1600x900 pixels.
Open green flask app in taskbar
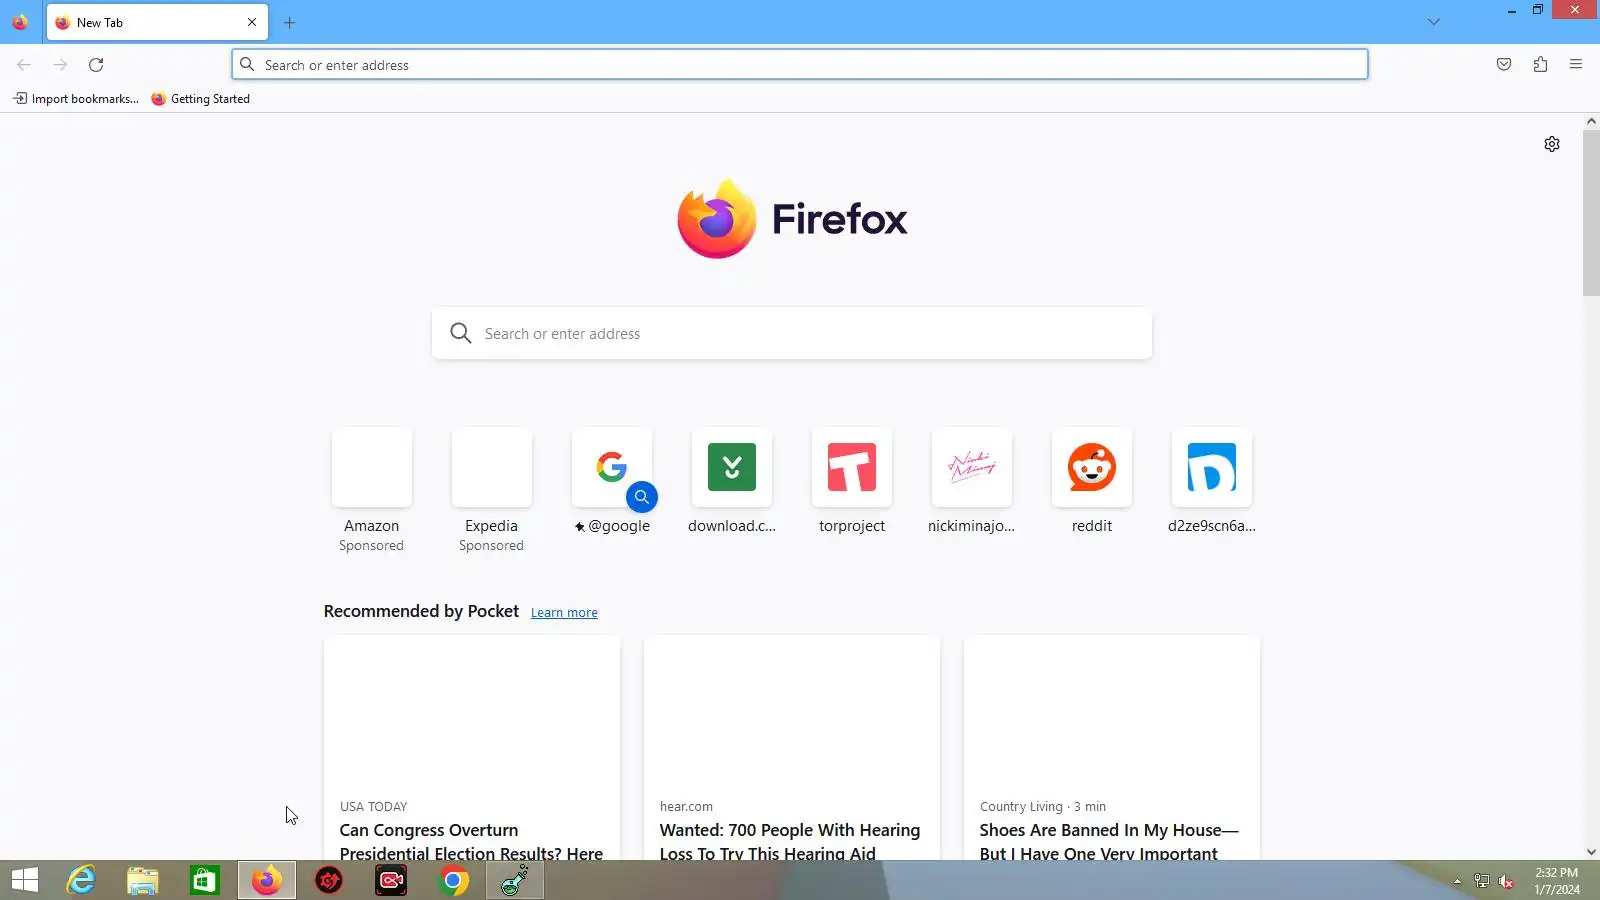pyautogui.click(x=515, y=880)
